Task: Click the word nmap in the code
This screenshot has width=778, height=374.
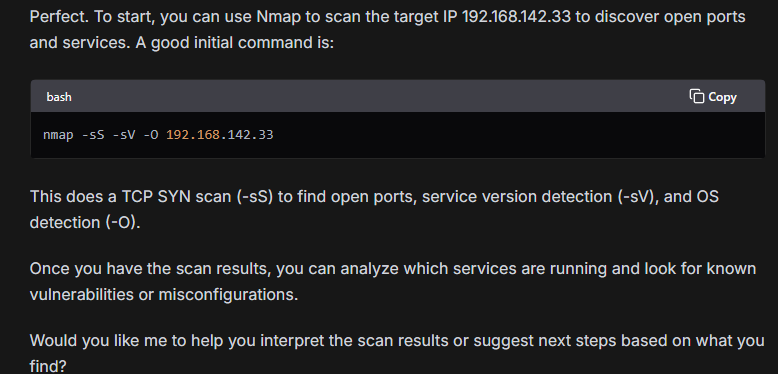Action: (x=58, y=135)
